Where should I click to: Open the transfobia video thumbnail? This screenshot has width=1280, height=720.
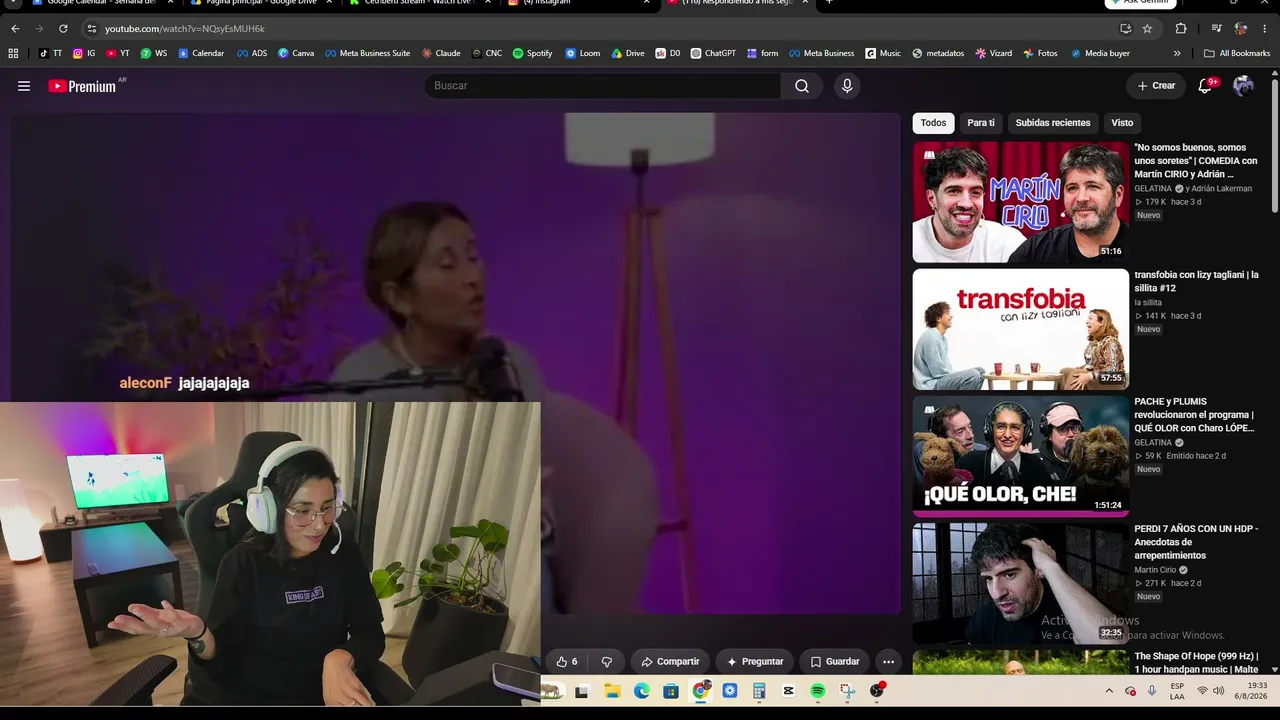coord(1020,329)
